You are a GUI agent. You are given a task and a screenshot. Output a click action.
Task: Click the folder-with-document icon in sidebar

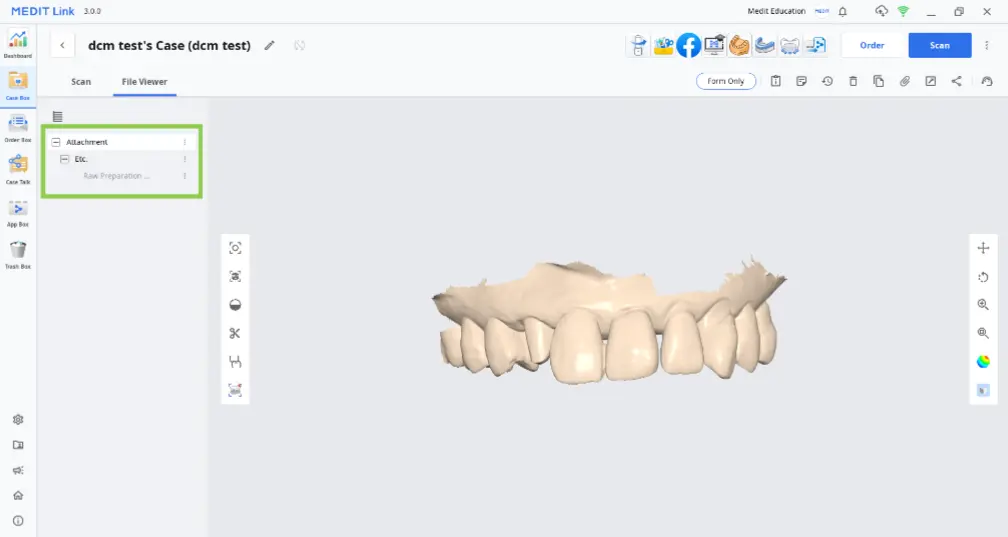[18, 445]
